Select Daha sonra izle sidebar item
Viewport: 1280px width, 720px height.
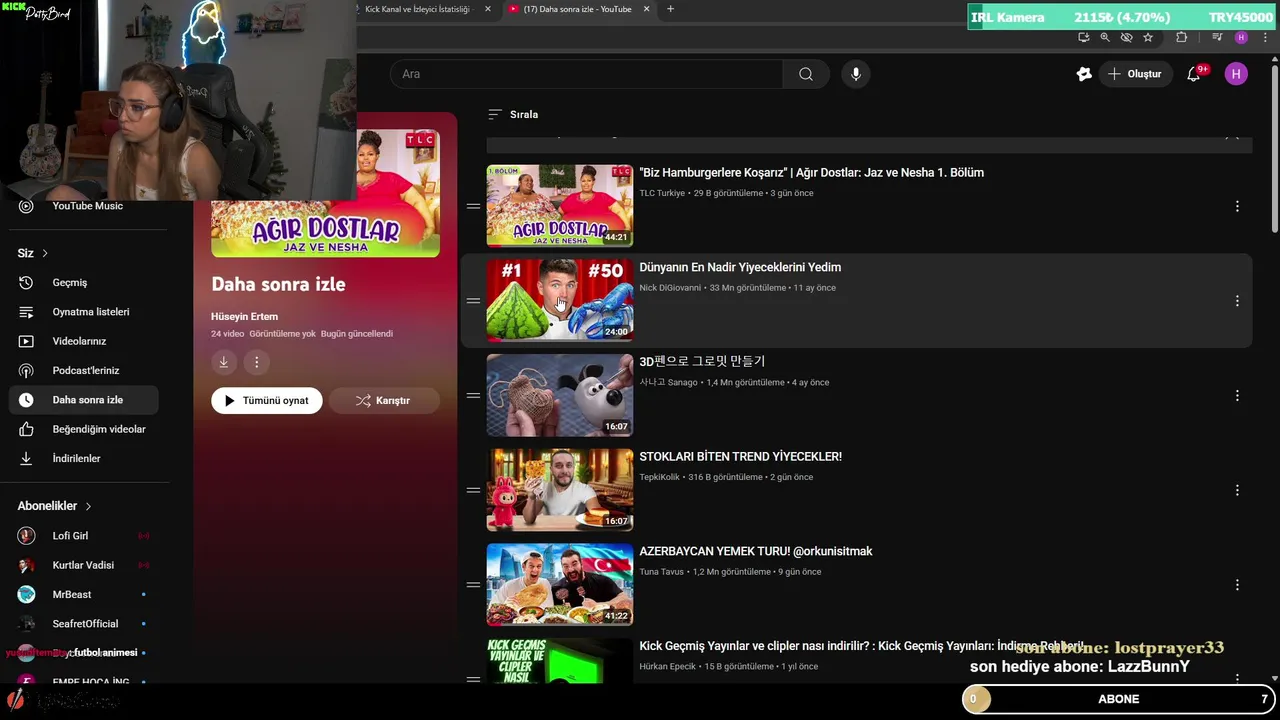click(85, 400)
